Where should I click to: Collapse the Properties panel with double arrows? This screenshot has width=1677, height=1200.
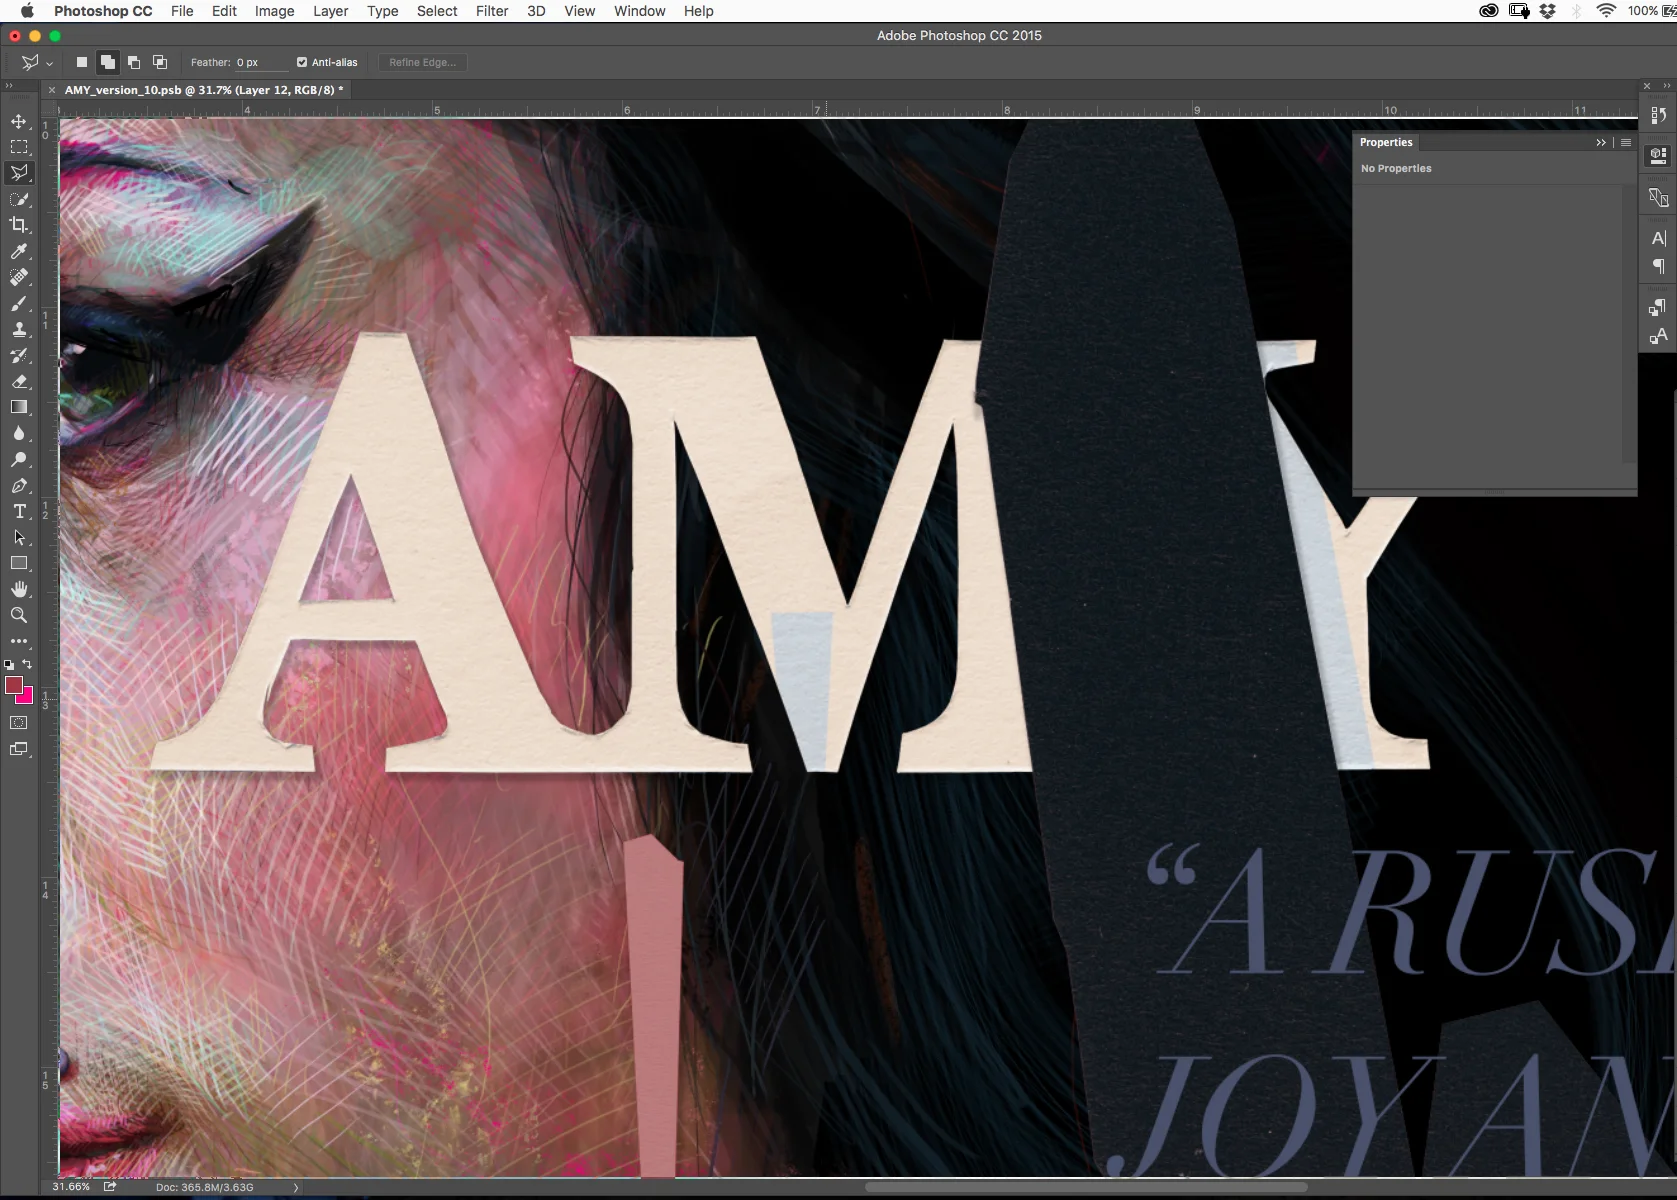pyautogui.click(x=1601, y=143)
